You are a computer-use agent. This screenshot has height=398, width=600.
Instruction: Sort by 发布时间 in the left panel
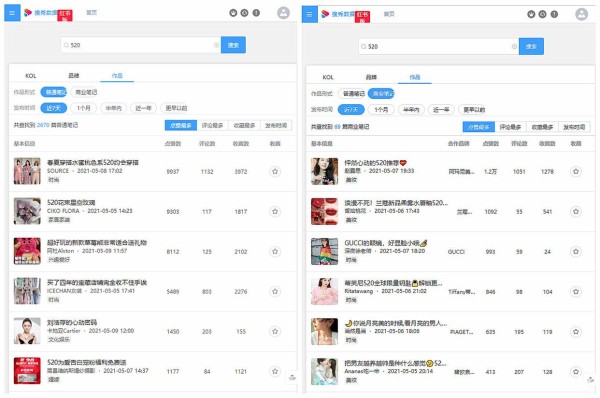[x=276, y=126]
